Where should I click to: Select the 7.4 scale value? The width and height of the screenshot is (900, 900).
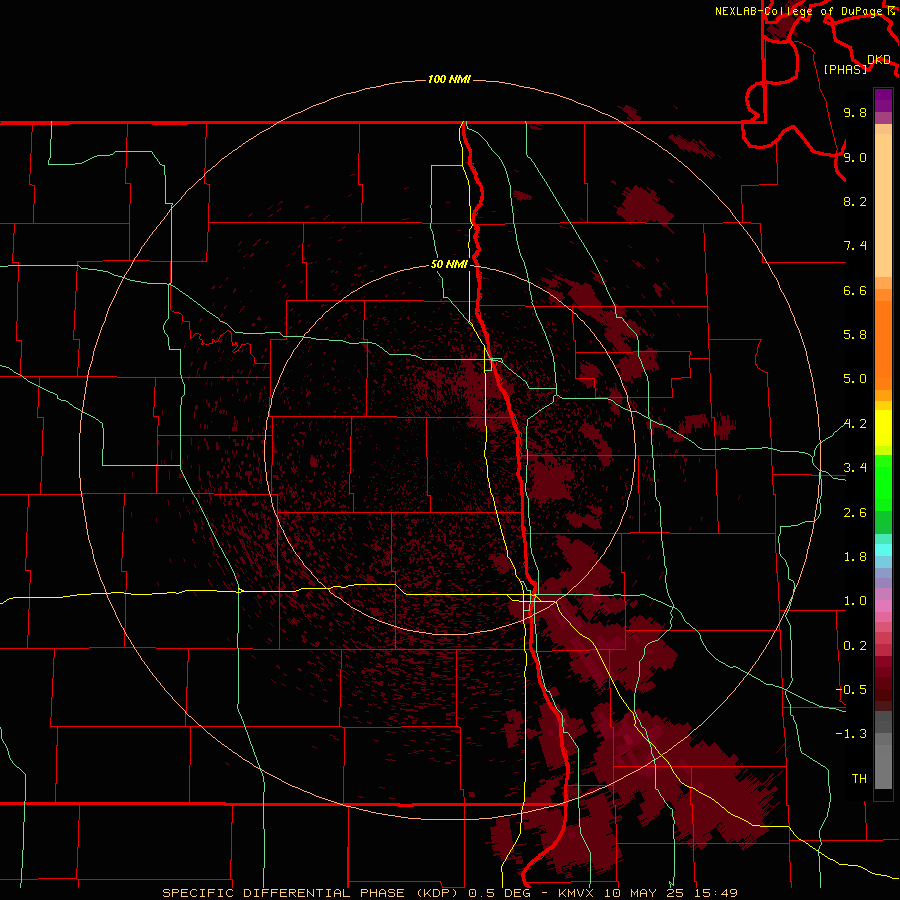855,246
